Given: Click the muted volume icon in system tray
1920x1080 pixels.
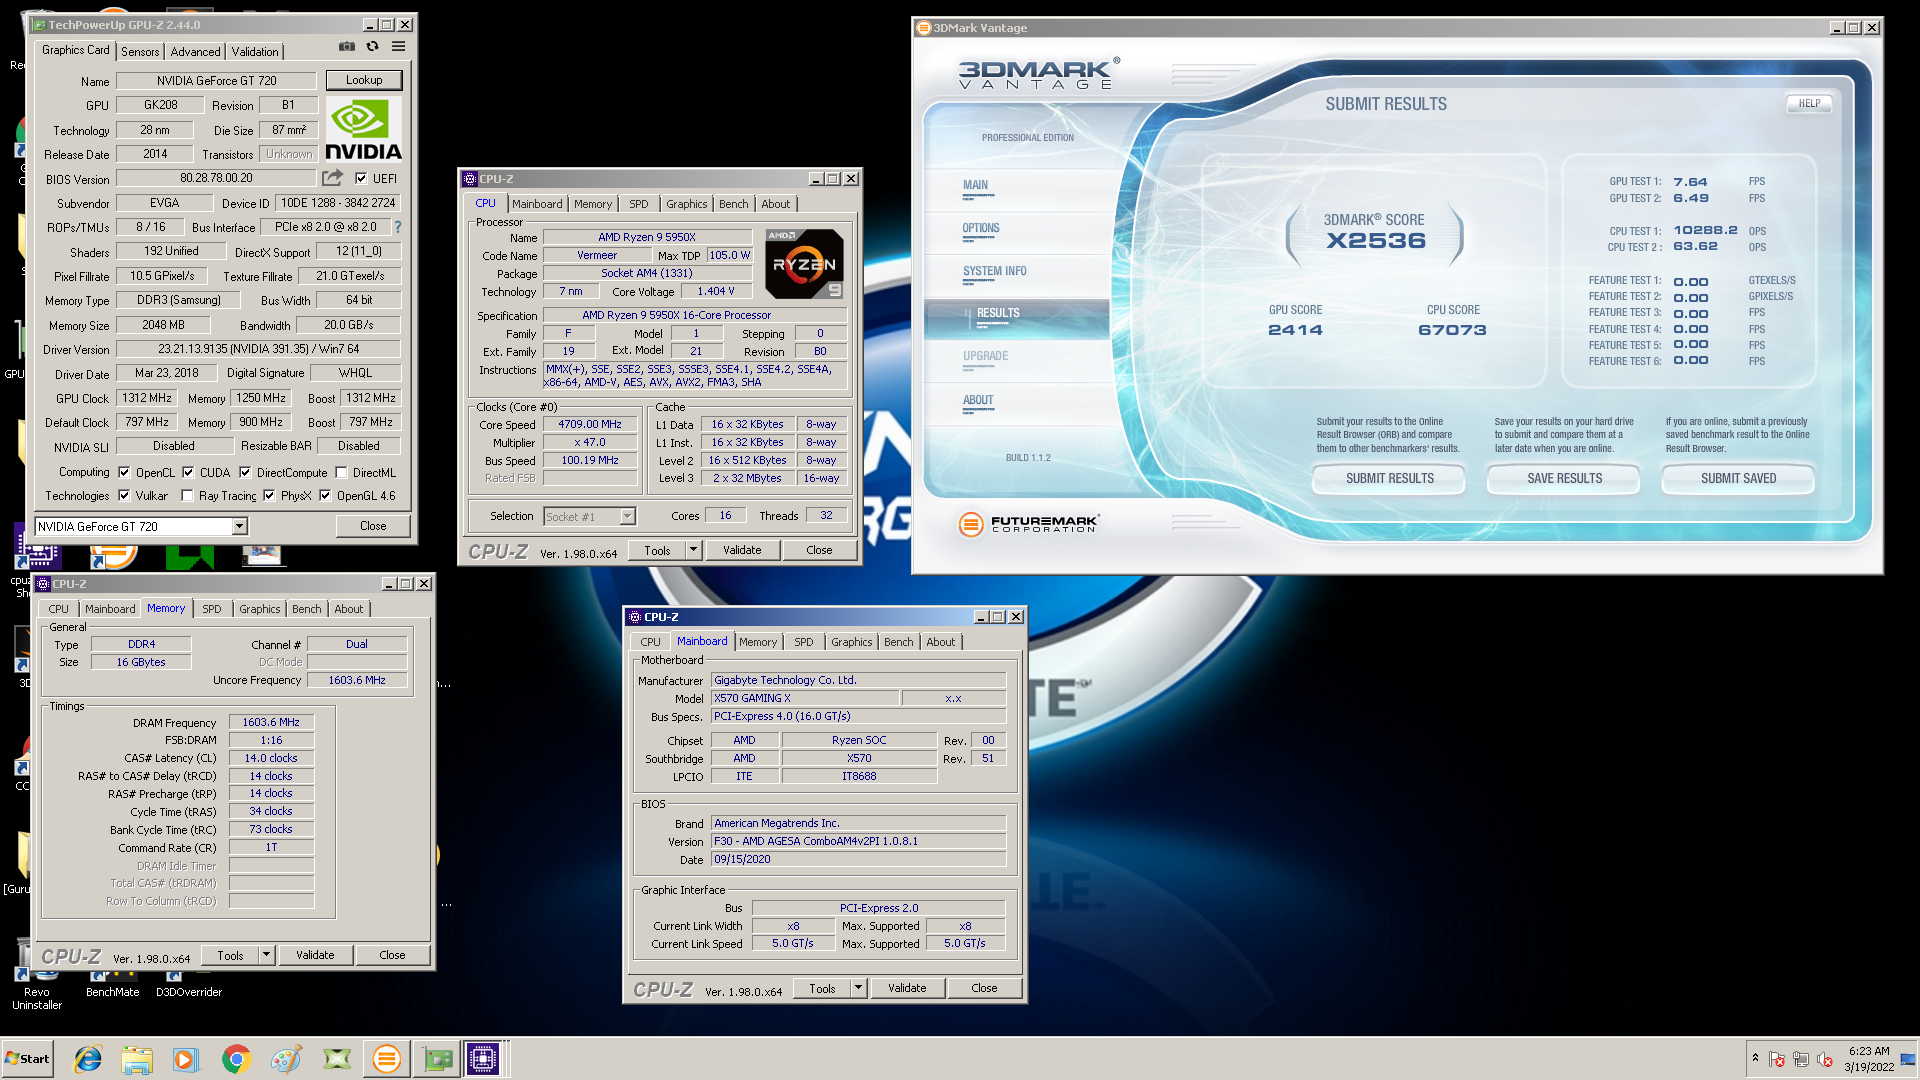Looking at the screenshot, I should [x=1825, y=1059].
